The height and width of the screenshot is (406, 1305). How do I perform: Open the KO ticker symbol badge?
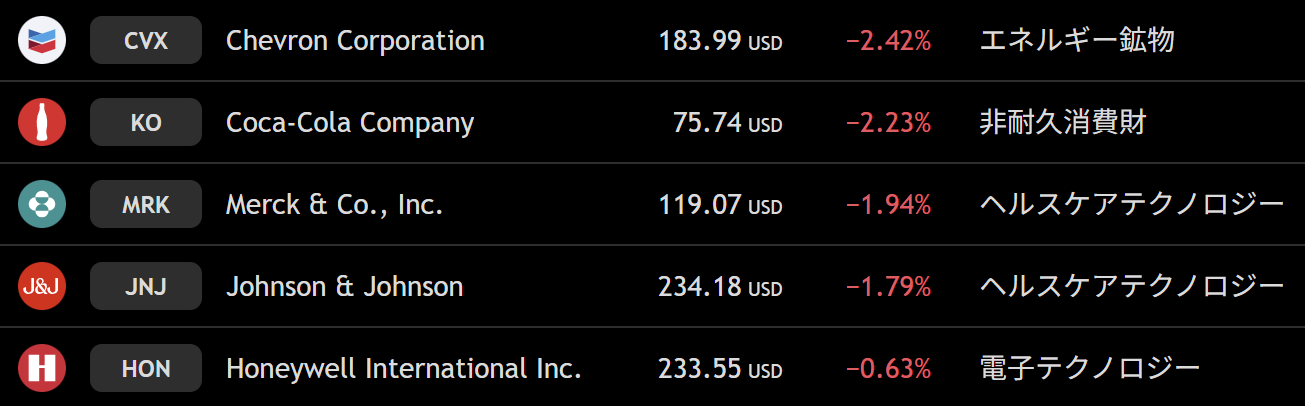click(x=146, y=123)
